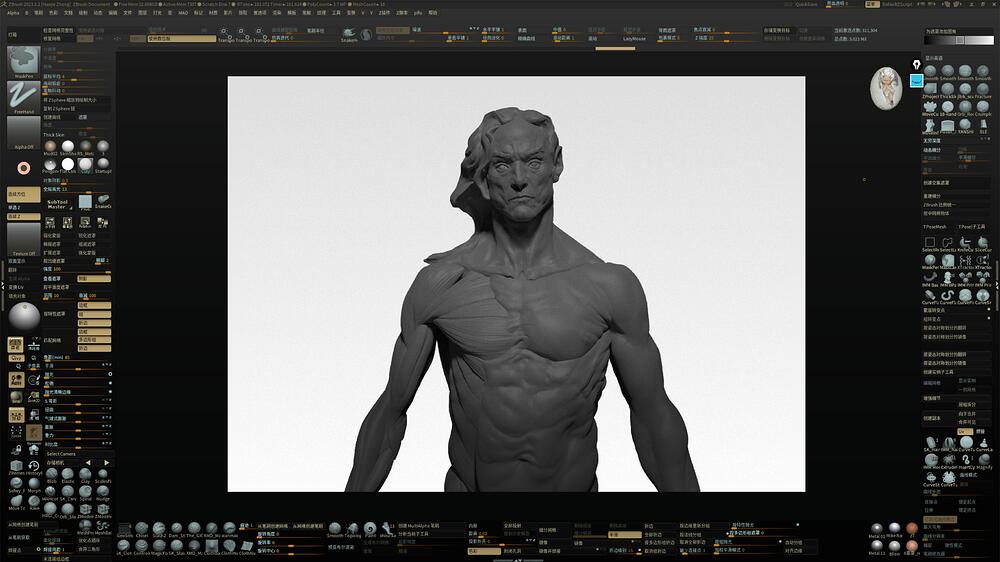Select the Rake brush
This screenshot has width=1000, height=562.
(x=33, y=501)
